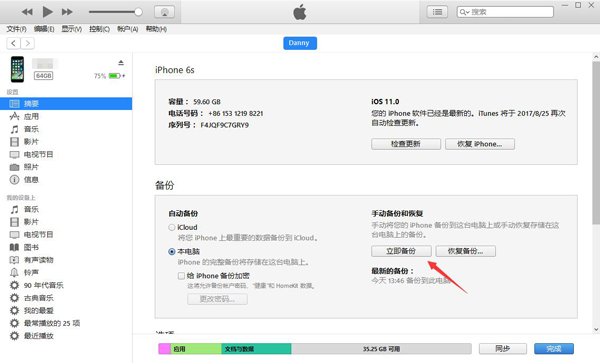Screen dimensions: 600x363
Task: Click the 更改密码... button
Action: pyautogui.click(x=217, y=299)
